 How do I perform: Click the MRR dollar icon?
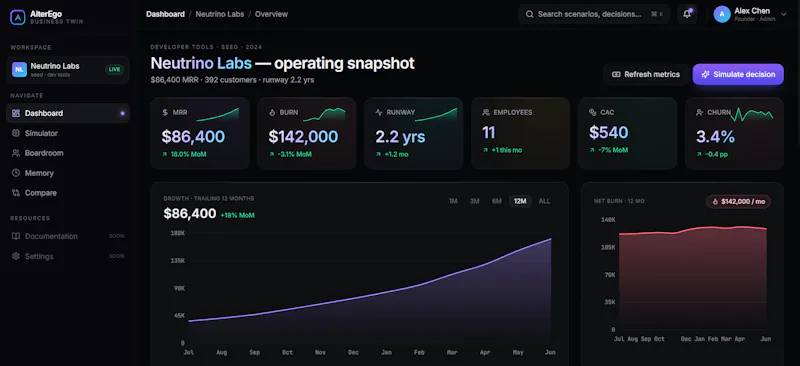pos(165,112)
